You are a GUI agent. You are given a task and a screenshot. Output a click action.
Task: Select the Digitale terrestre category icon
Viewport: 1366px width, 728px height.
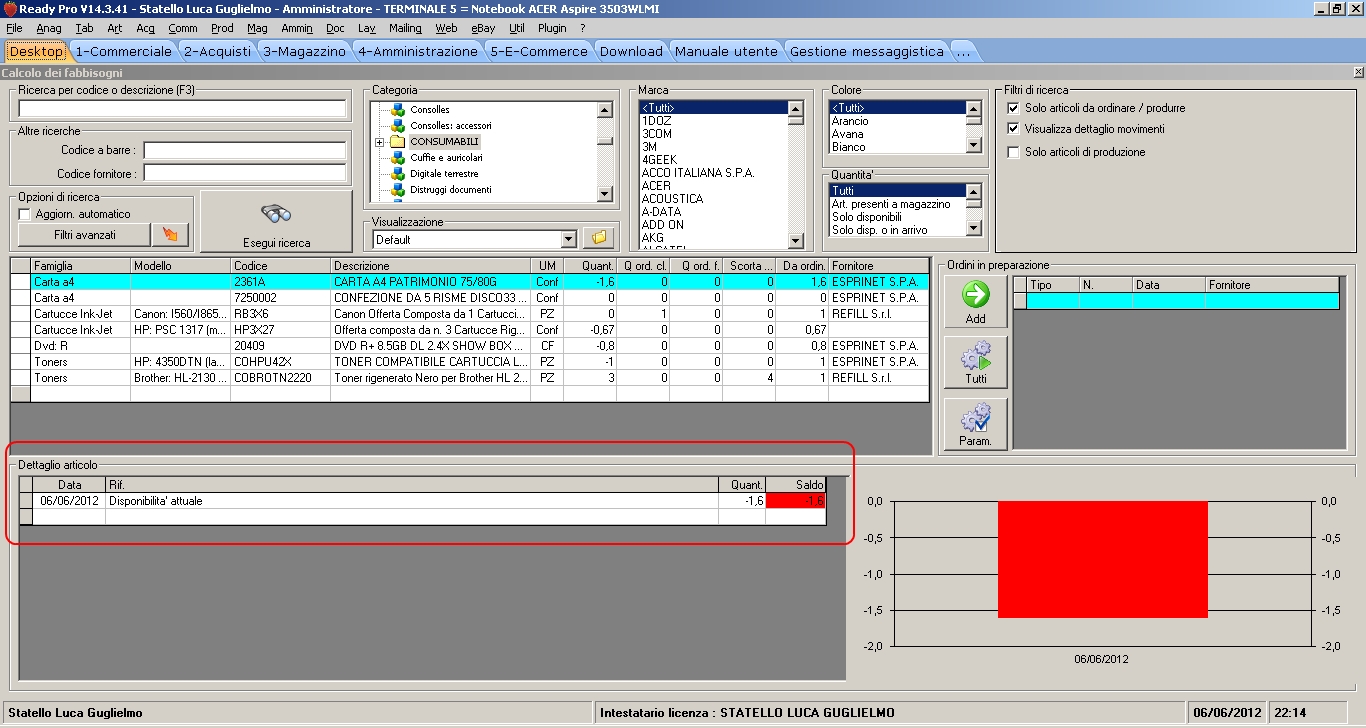click(x=398, y=174)
